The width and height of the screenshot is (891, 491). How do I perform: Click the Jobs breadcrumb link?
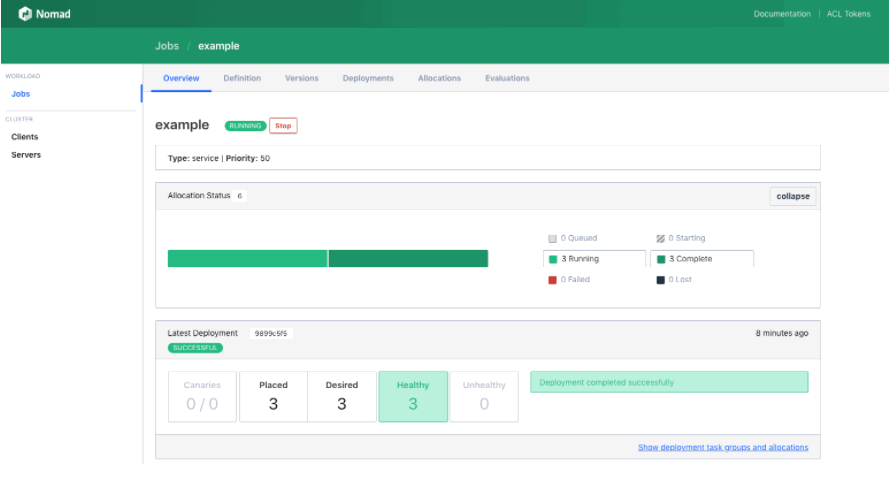pyautogui.click(x=166, y=46)
